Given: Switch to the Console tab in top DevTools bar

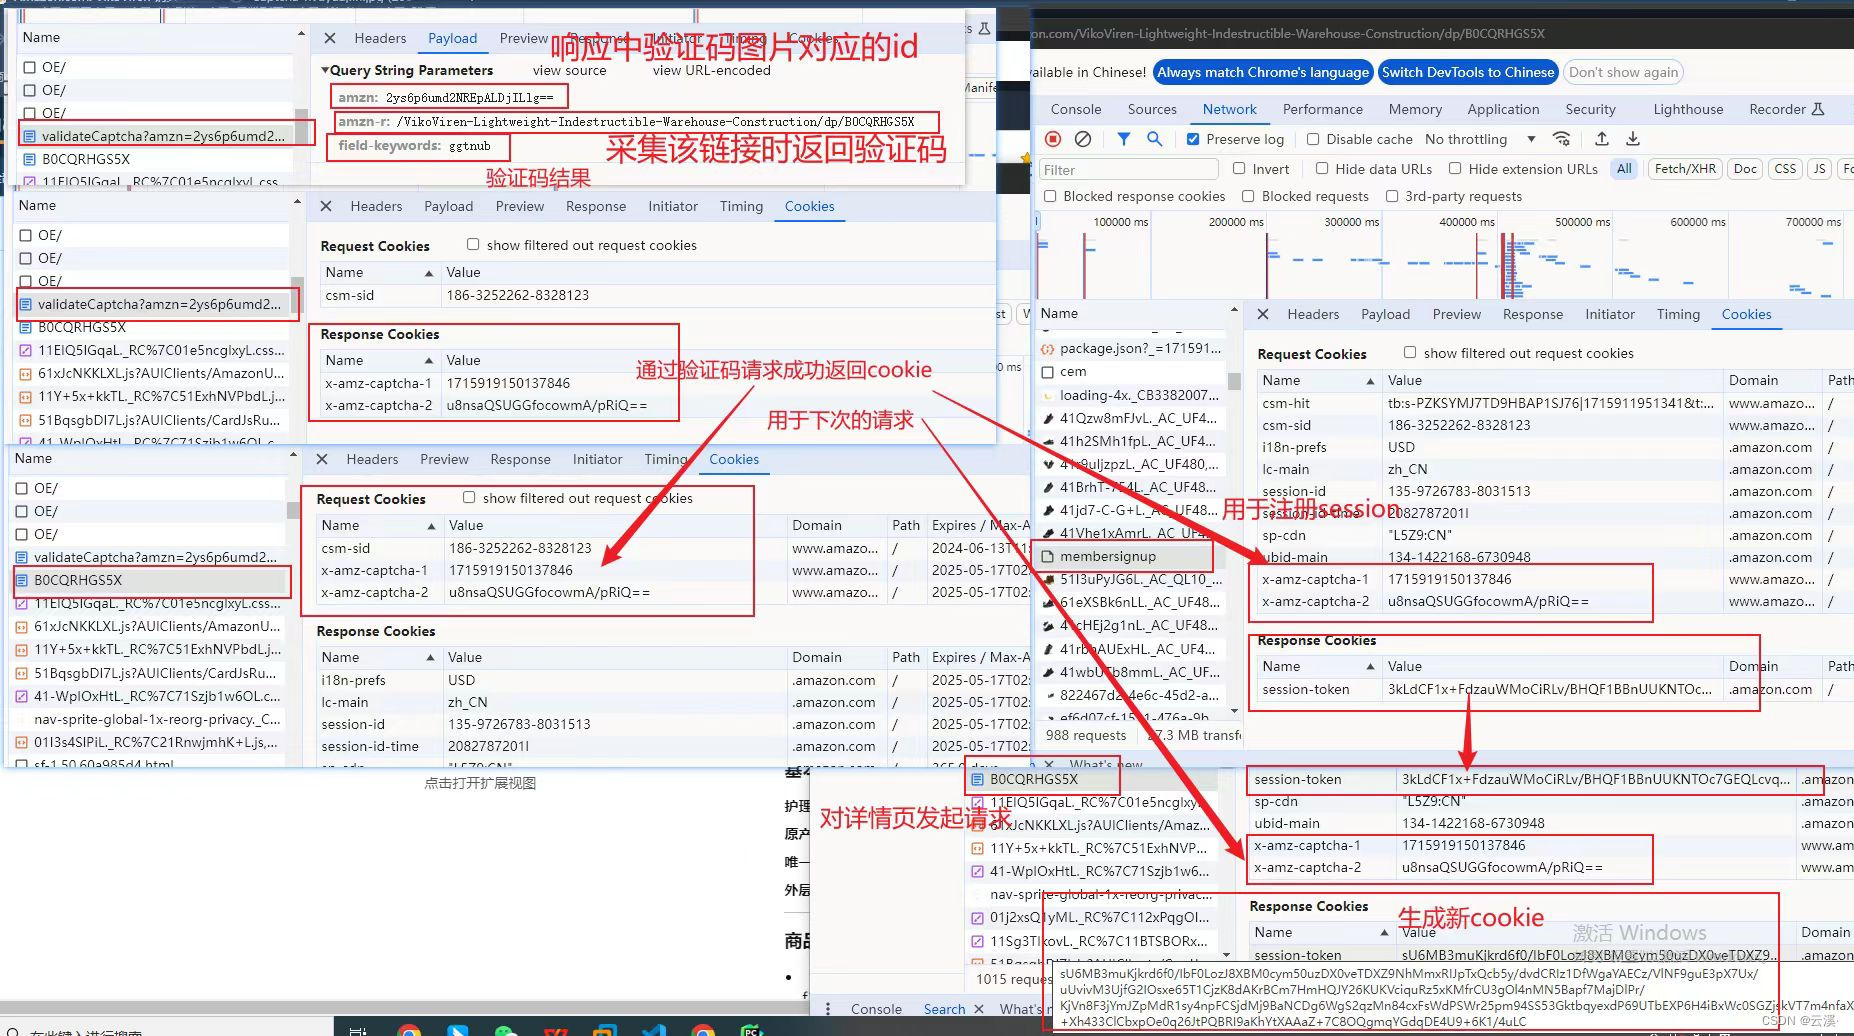Looking at the screenshot, I should pyautogui.click(x=1076, y=109).
